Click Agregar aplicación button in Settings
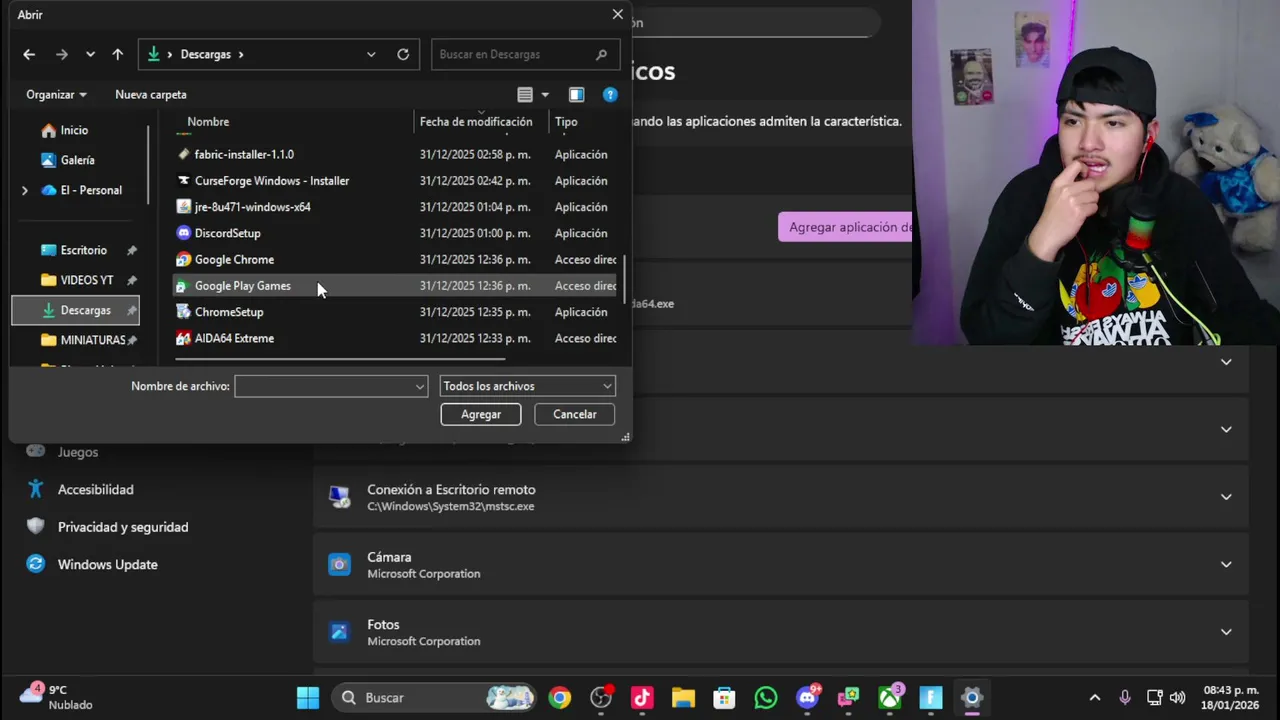 845,227
